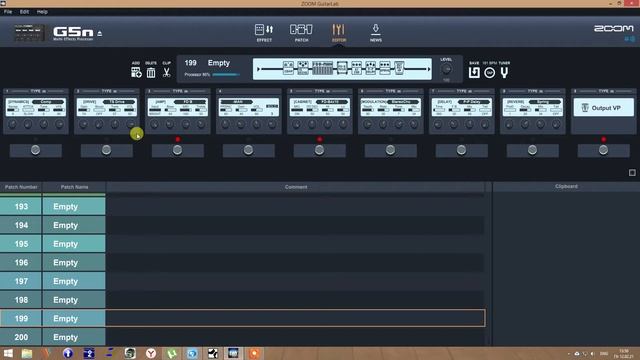Click the comment cell of patch 194
This screenshot has height=360, width=640.
pos(295,225)
